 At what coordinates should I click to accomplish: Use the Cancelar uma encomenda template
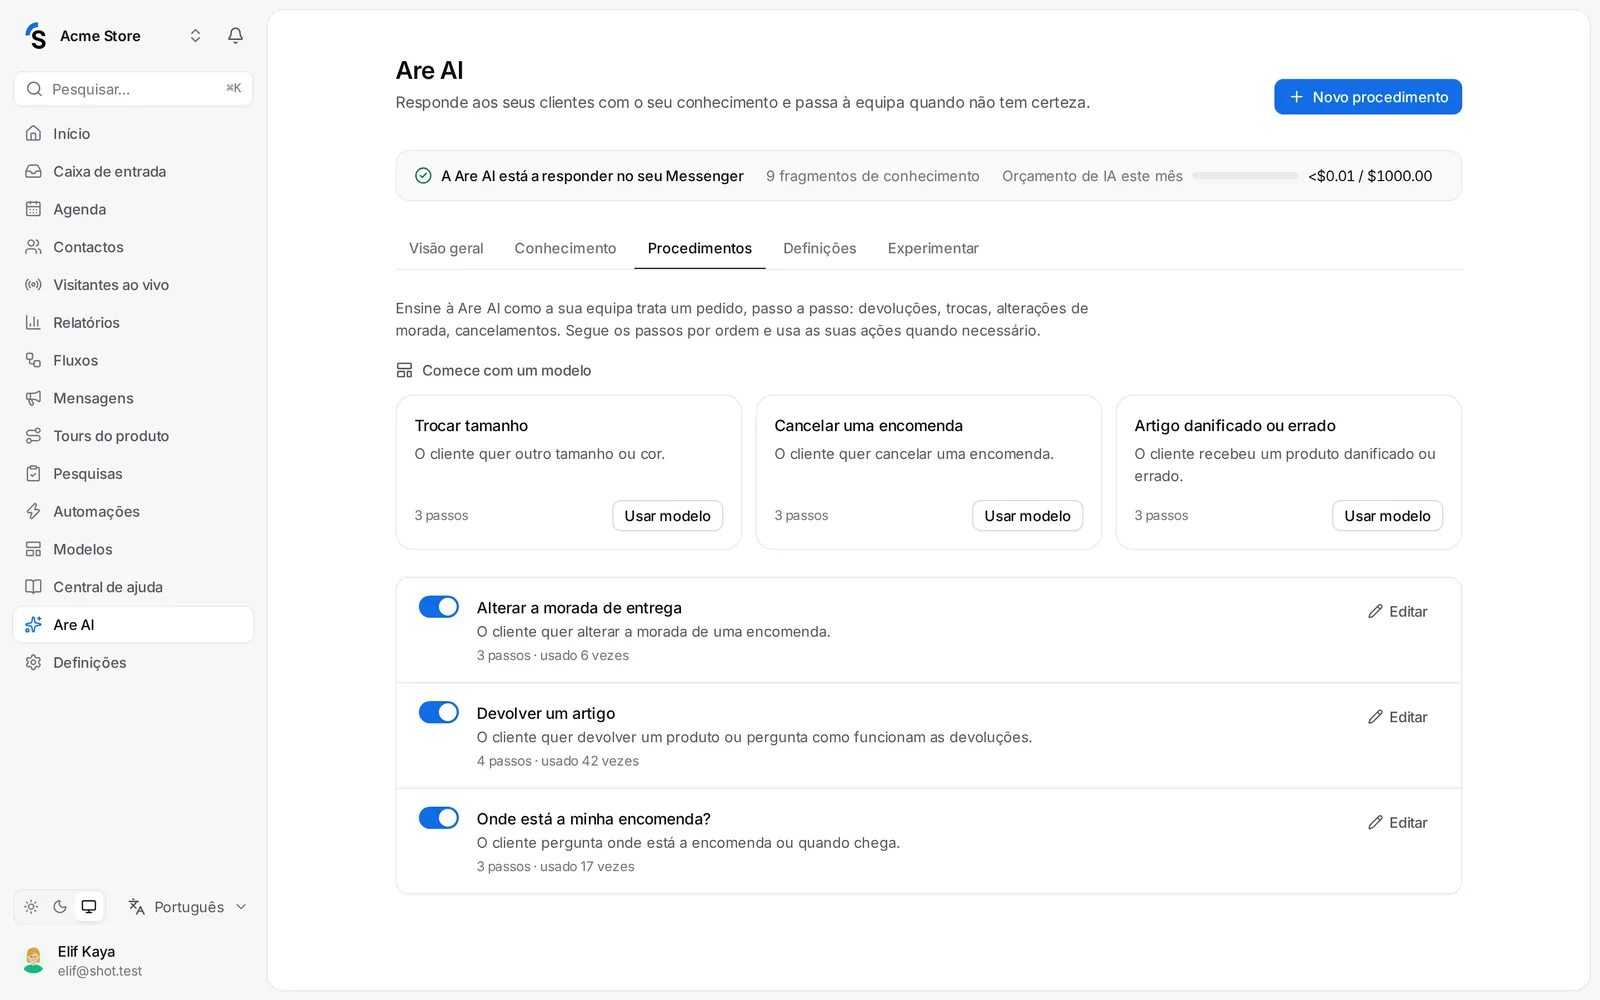pyautogui.click(x=1027, y=516)
